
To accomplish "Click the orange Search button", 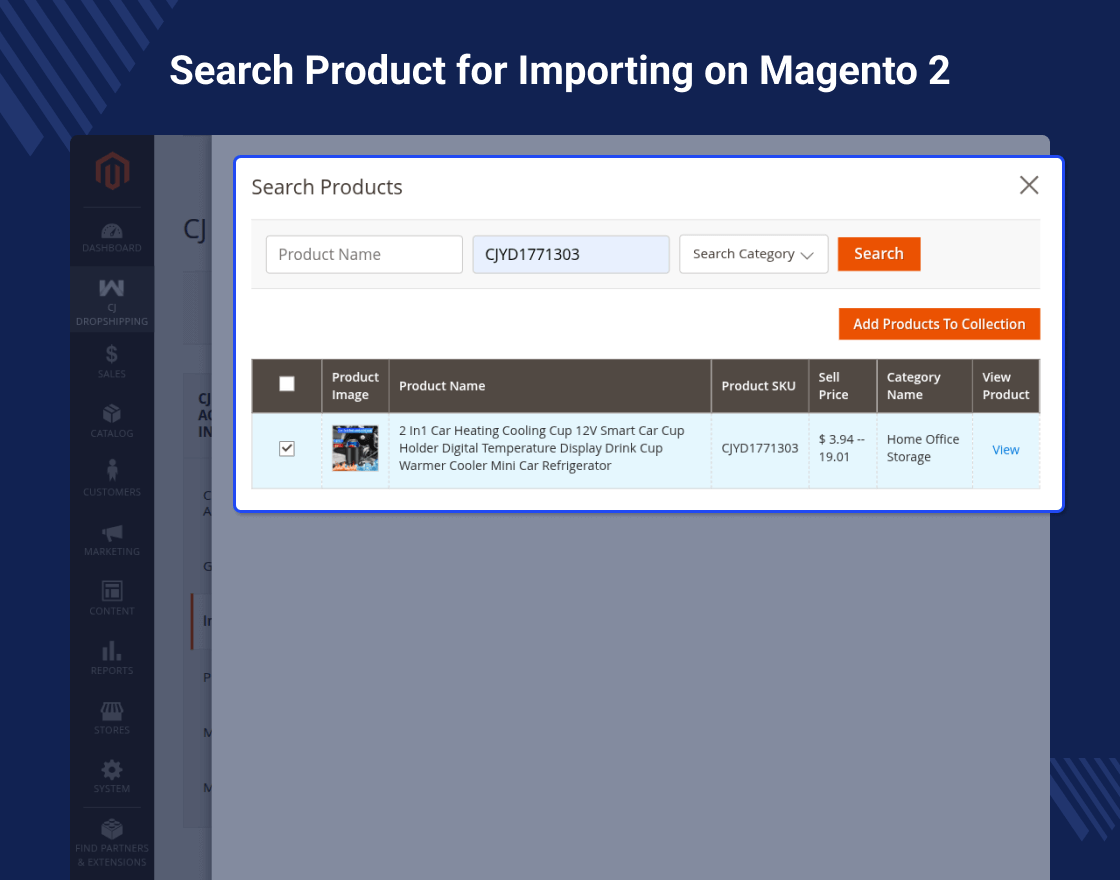I will pos(879,254).
